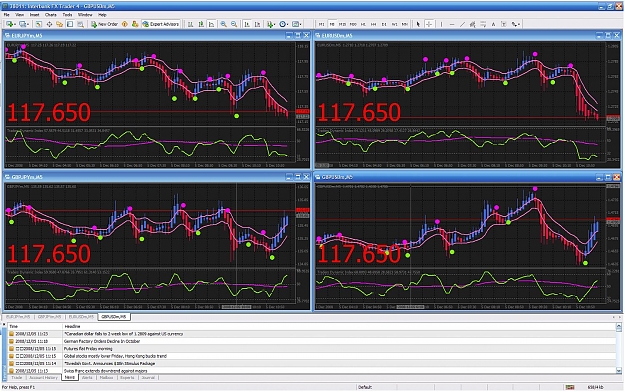The width and height of the screenshot is (625, 392).
Task: Open the Alerts tab in Terminal
Action: pos(87,378)
